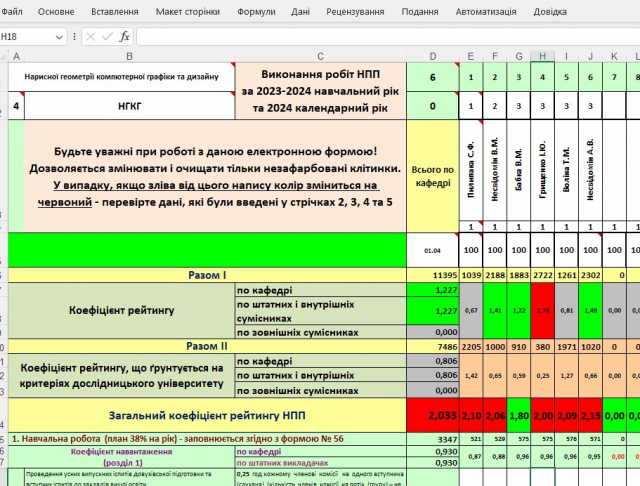
Task: Select column E header
Action: click(x=471, y=56)
